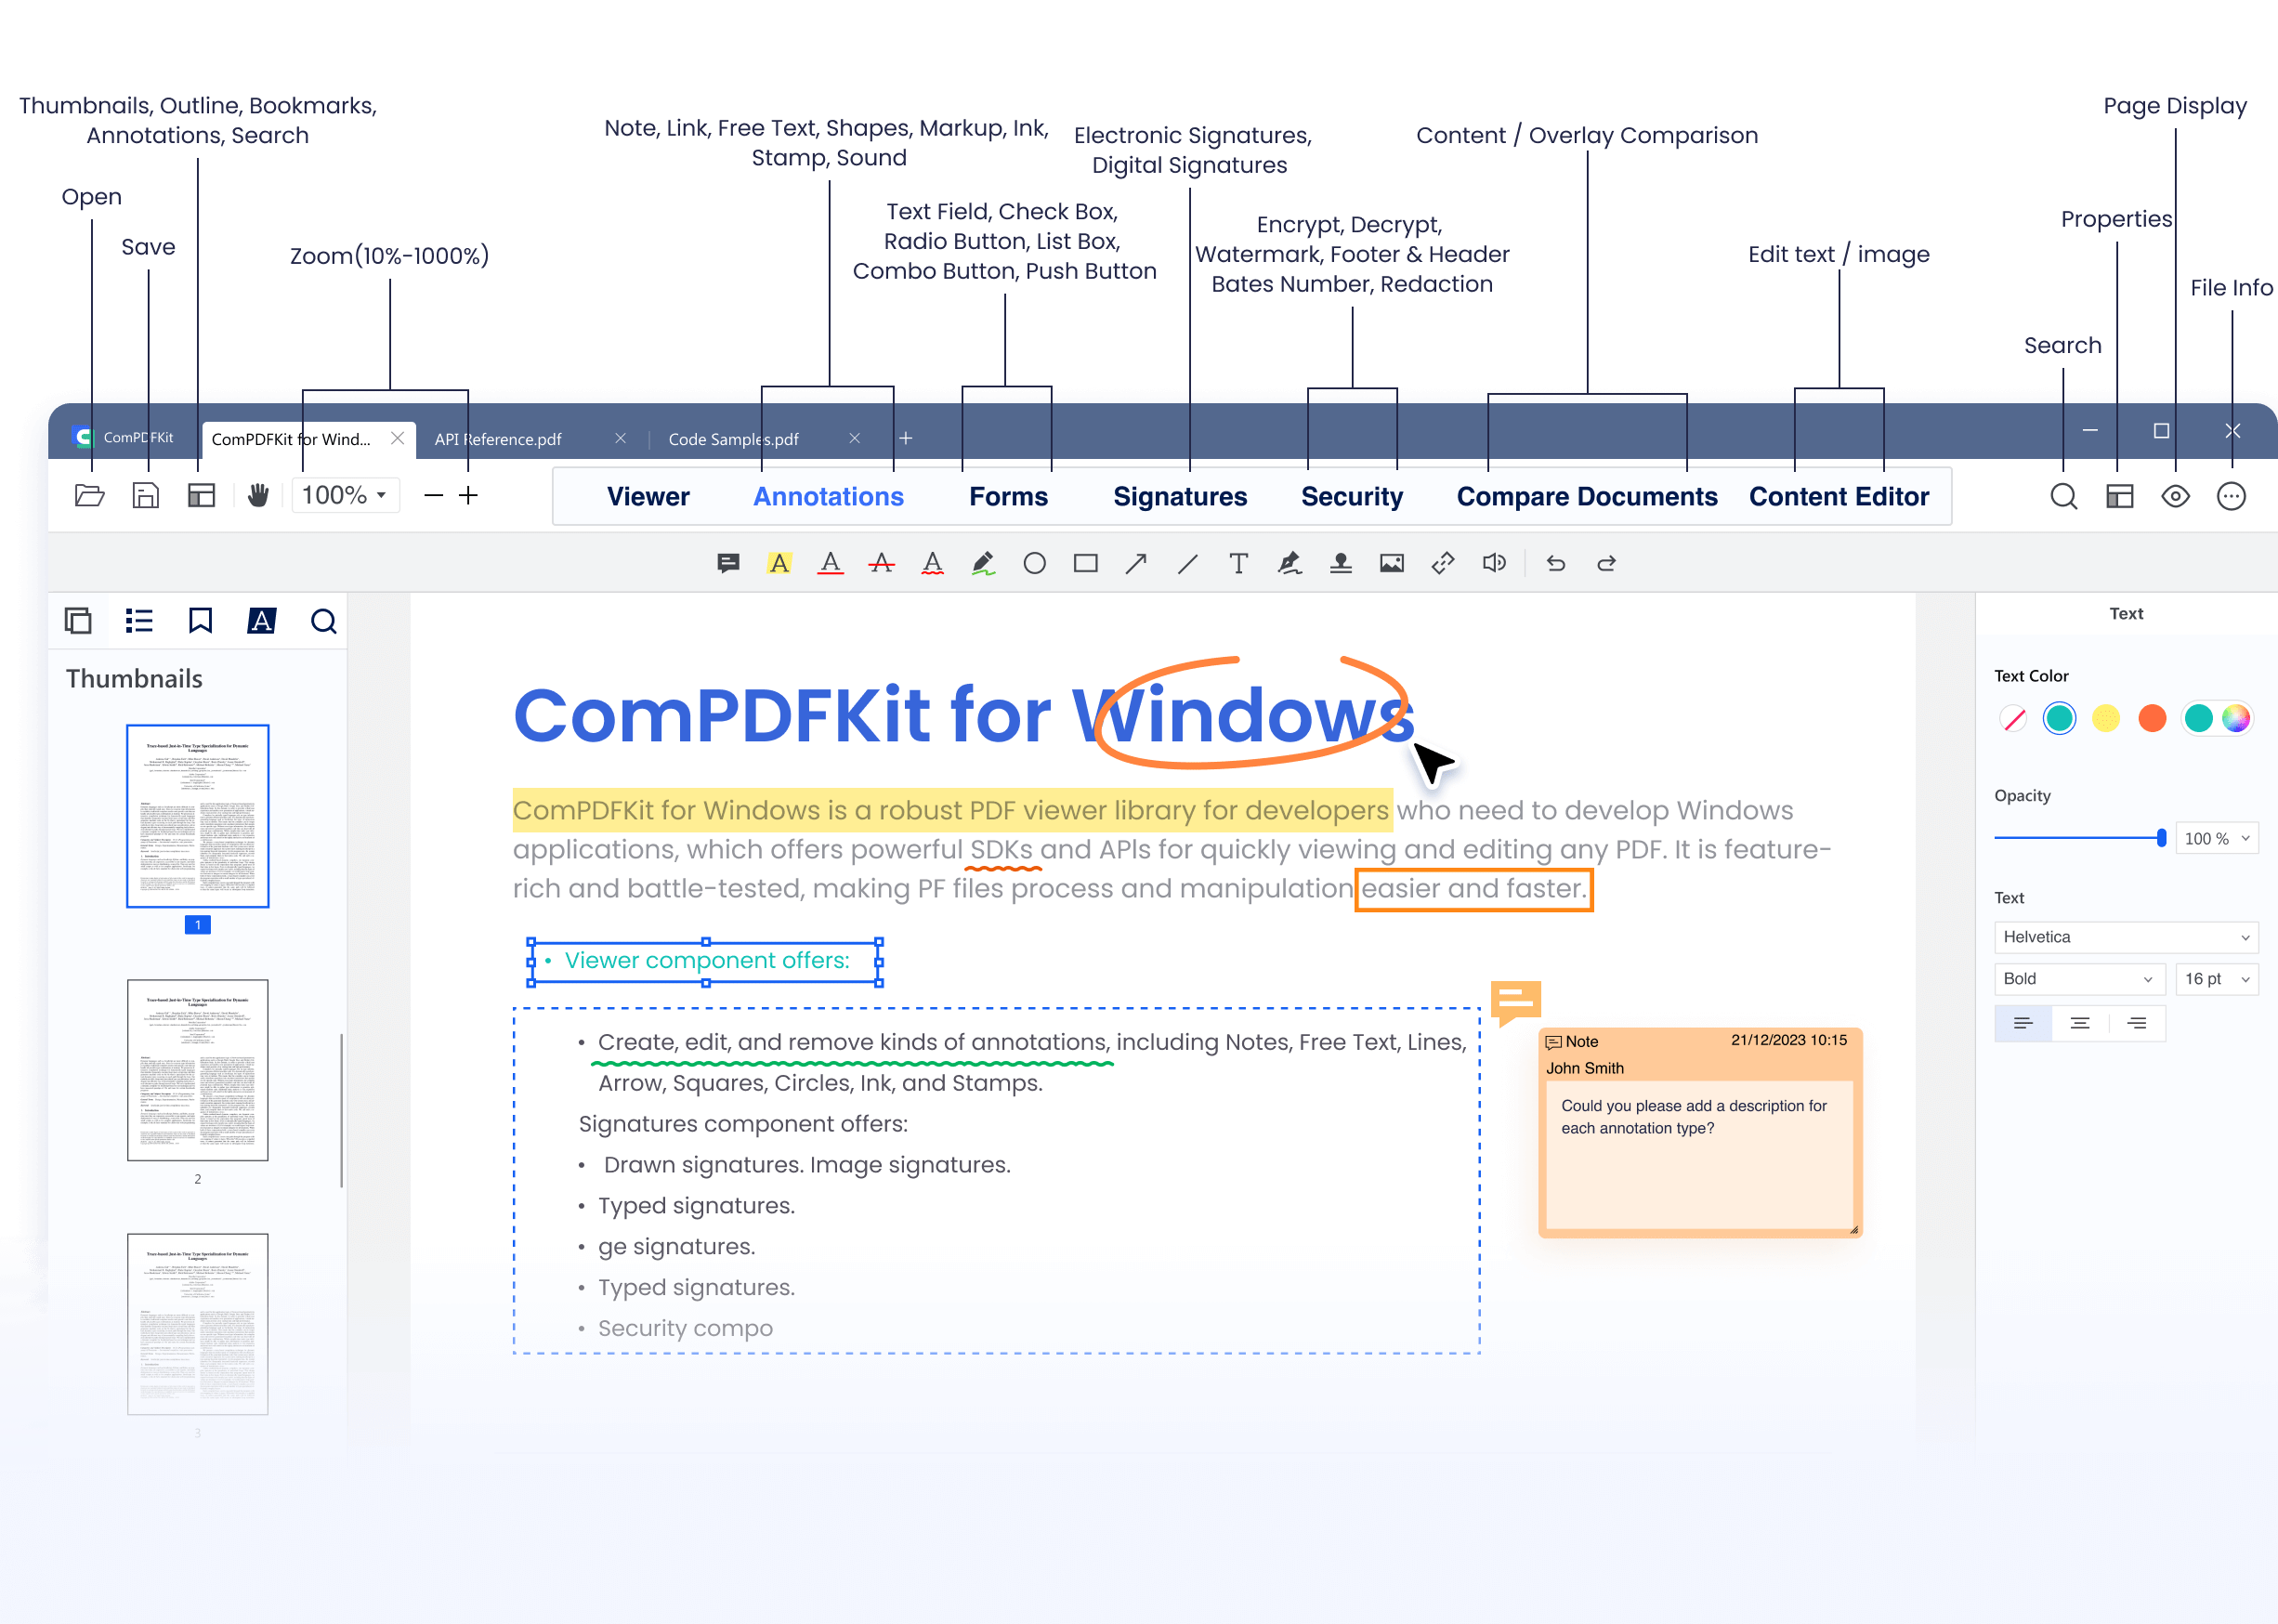Select the Stamp tool
This screenshot has width=2278, height=1624.
pyautogui.click(x=1341, y=564)
